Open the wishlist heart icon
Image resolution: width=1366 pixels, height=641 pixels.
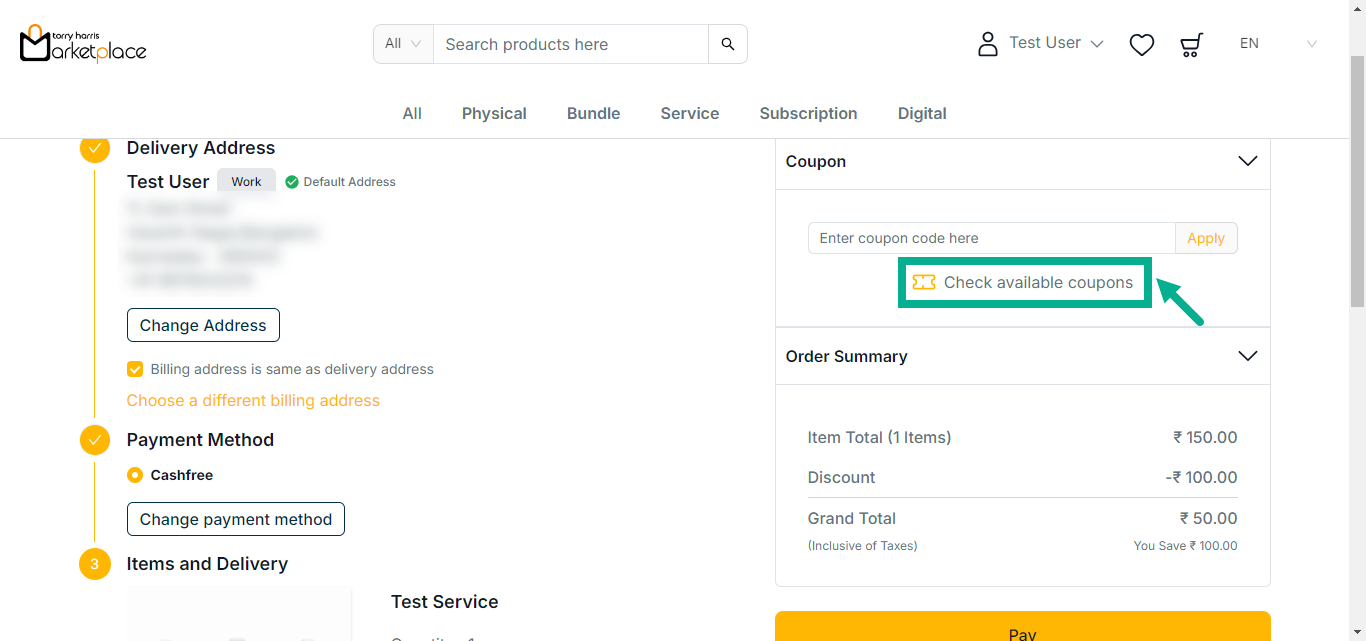1141,44
